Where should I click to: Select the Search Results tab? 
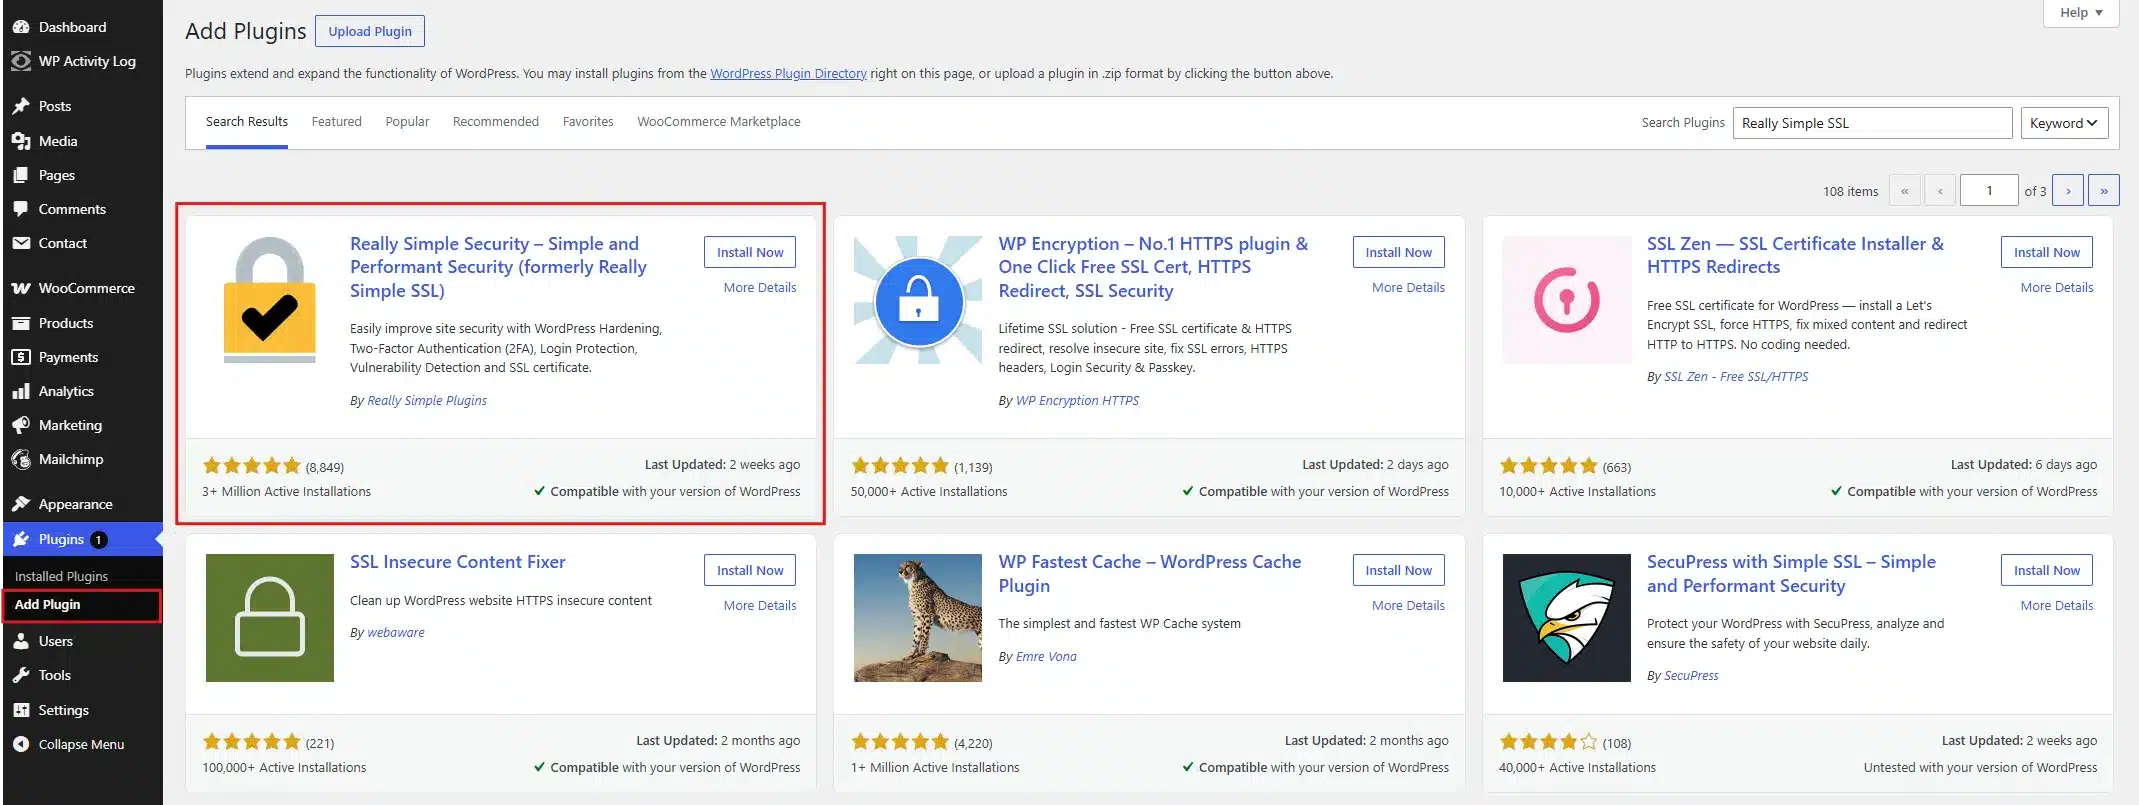[x=247, y=122]
